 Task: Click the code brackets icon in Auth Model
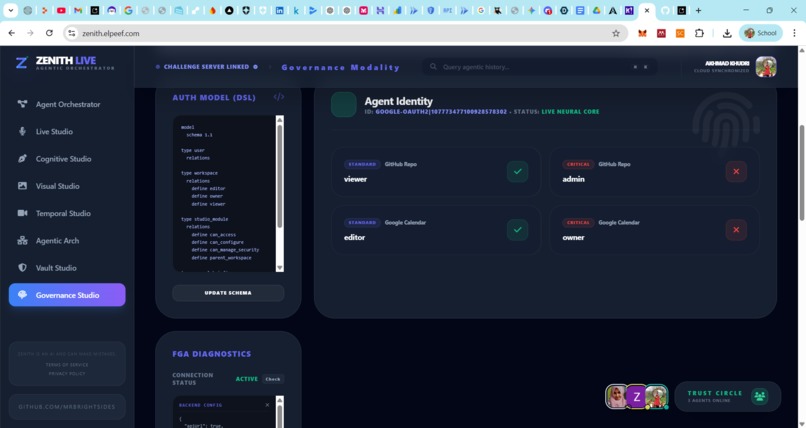279,97
